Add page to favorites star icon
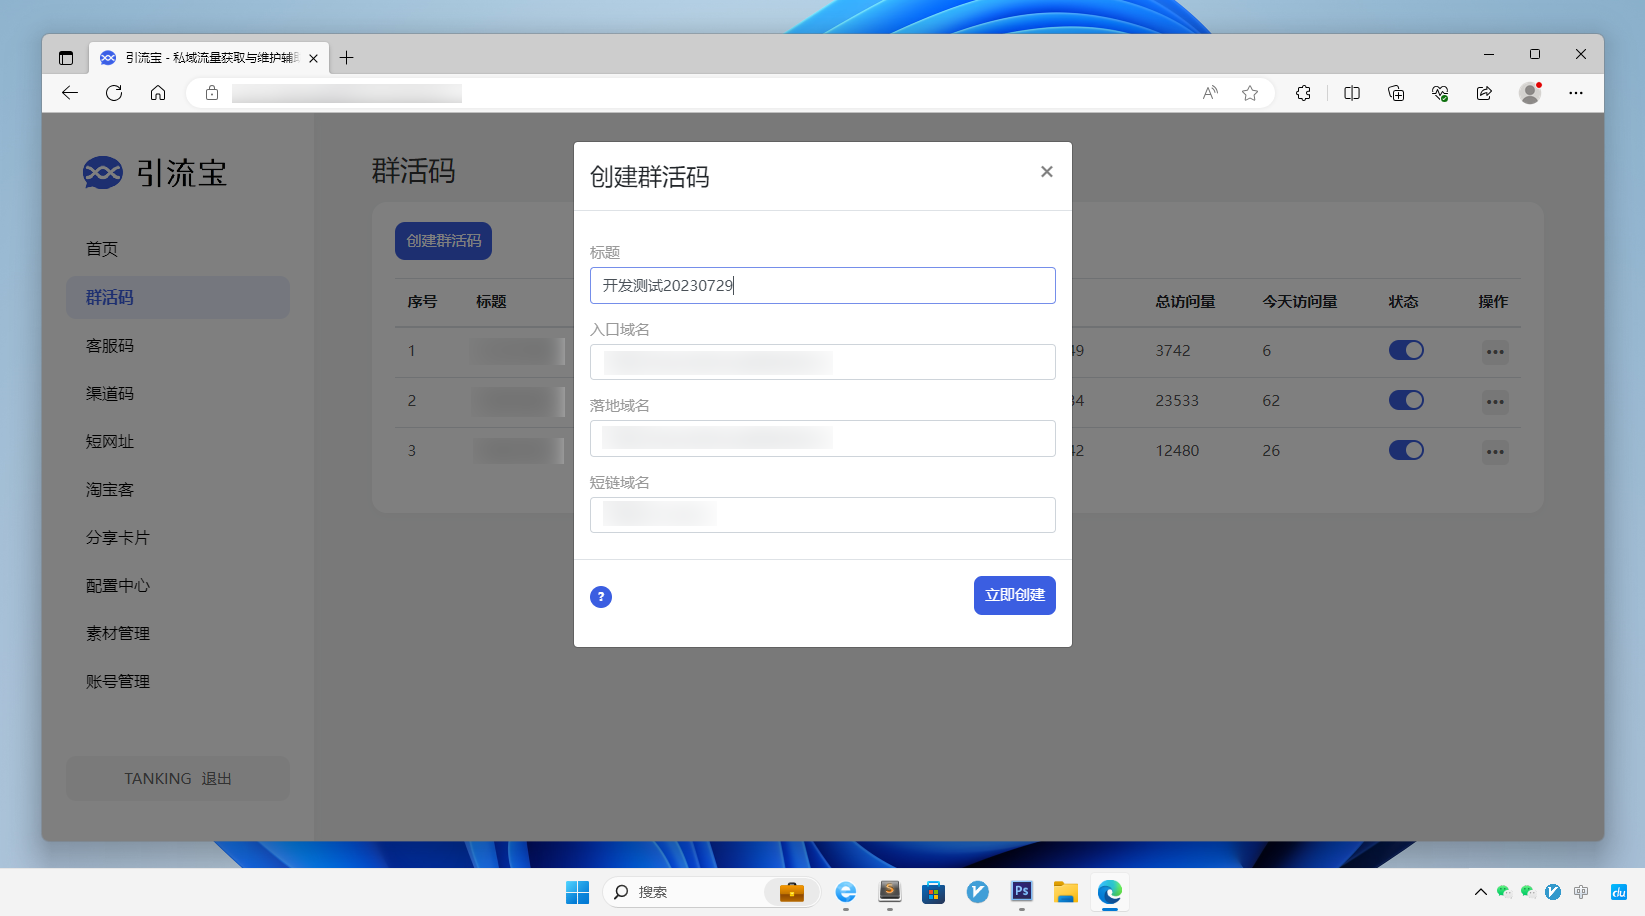1645x916 pixels. tap(1250, 93)
